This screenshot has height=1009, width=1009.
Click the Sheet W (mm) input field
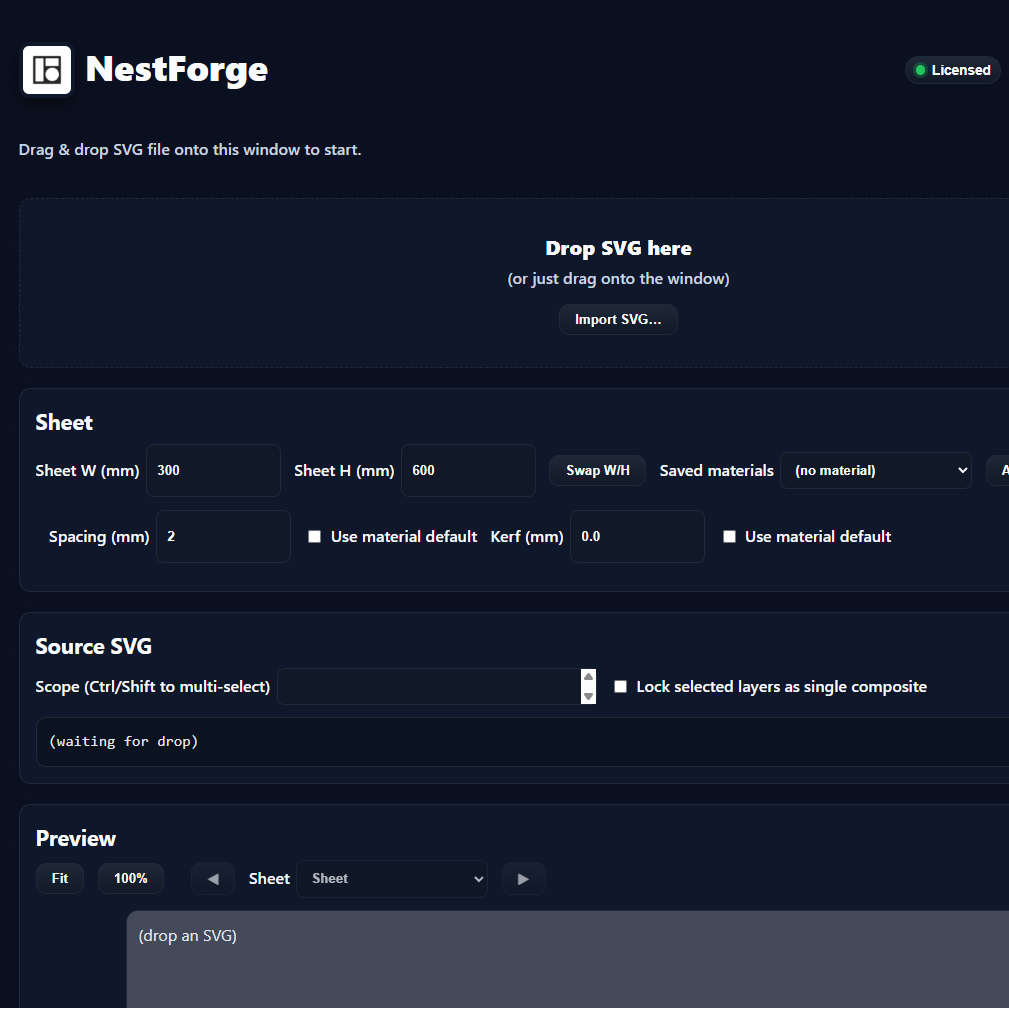coord(213,470)
